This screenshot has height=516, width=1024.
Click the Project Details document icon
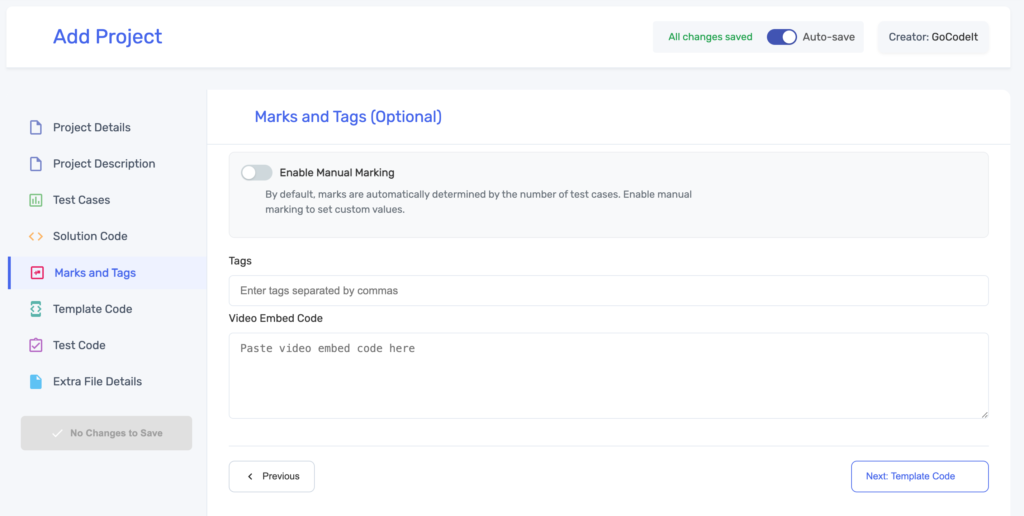tap(36, 128)
